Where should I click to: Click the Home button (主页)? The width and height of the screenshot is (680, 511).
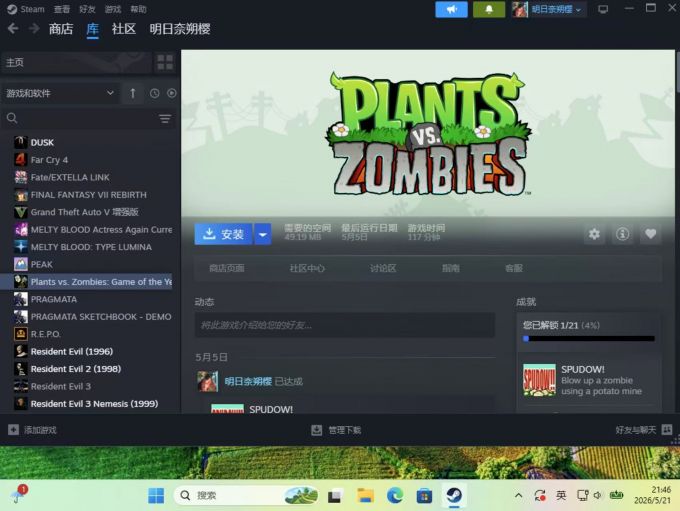tap(76, 62)
